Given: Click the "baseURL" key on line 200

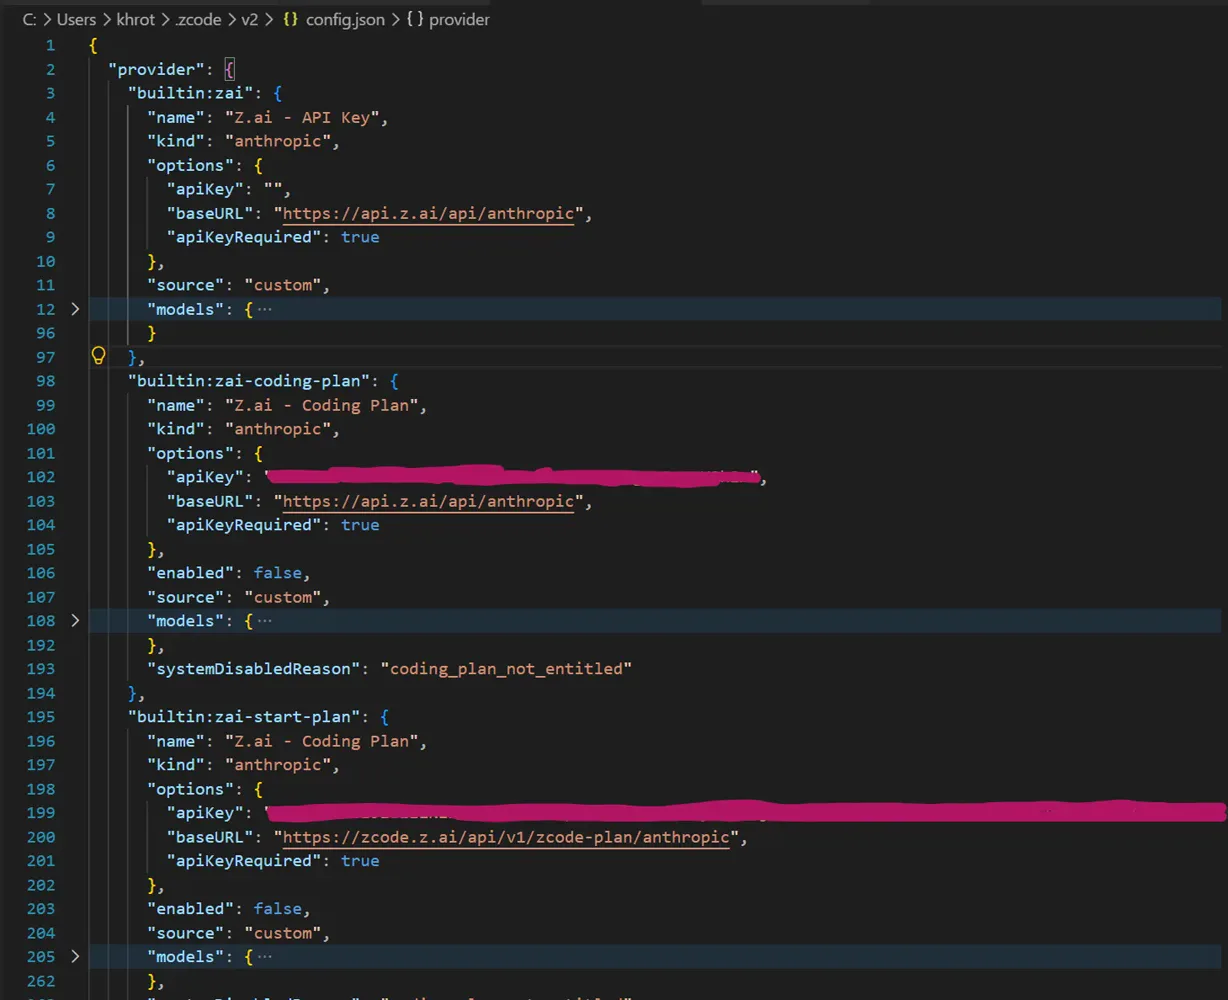Looking at the screenshot, I should (x=209, y=837).
